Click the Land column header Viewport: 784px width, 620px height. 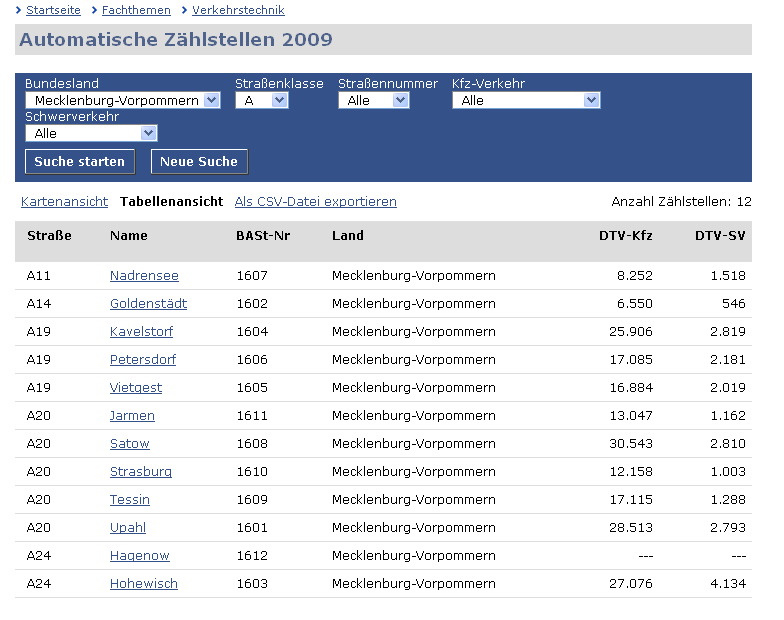[x=348, y=236]
